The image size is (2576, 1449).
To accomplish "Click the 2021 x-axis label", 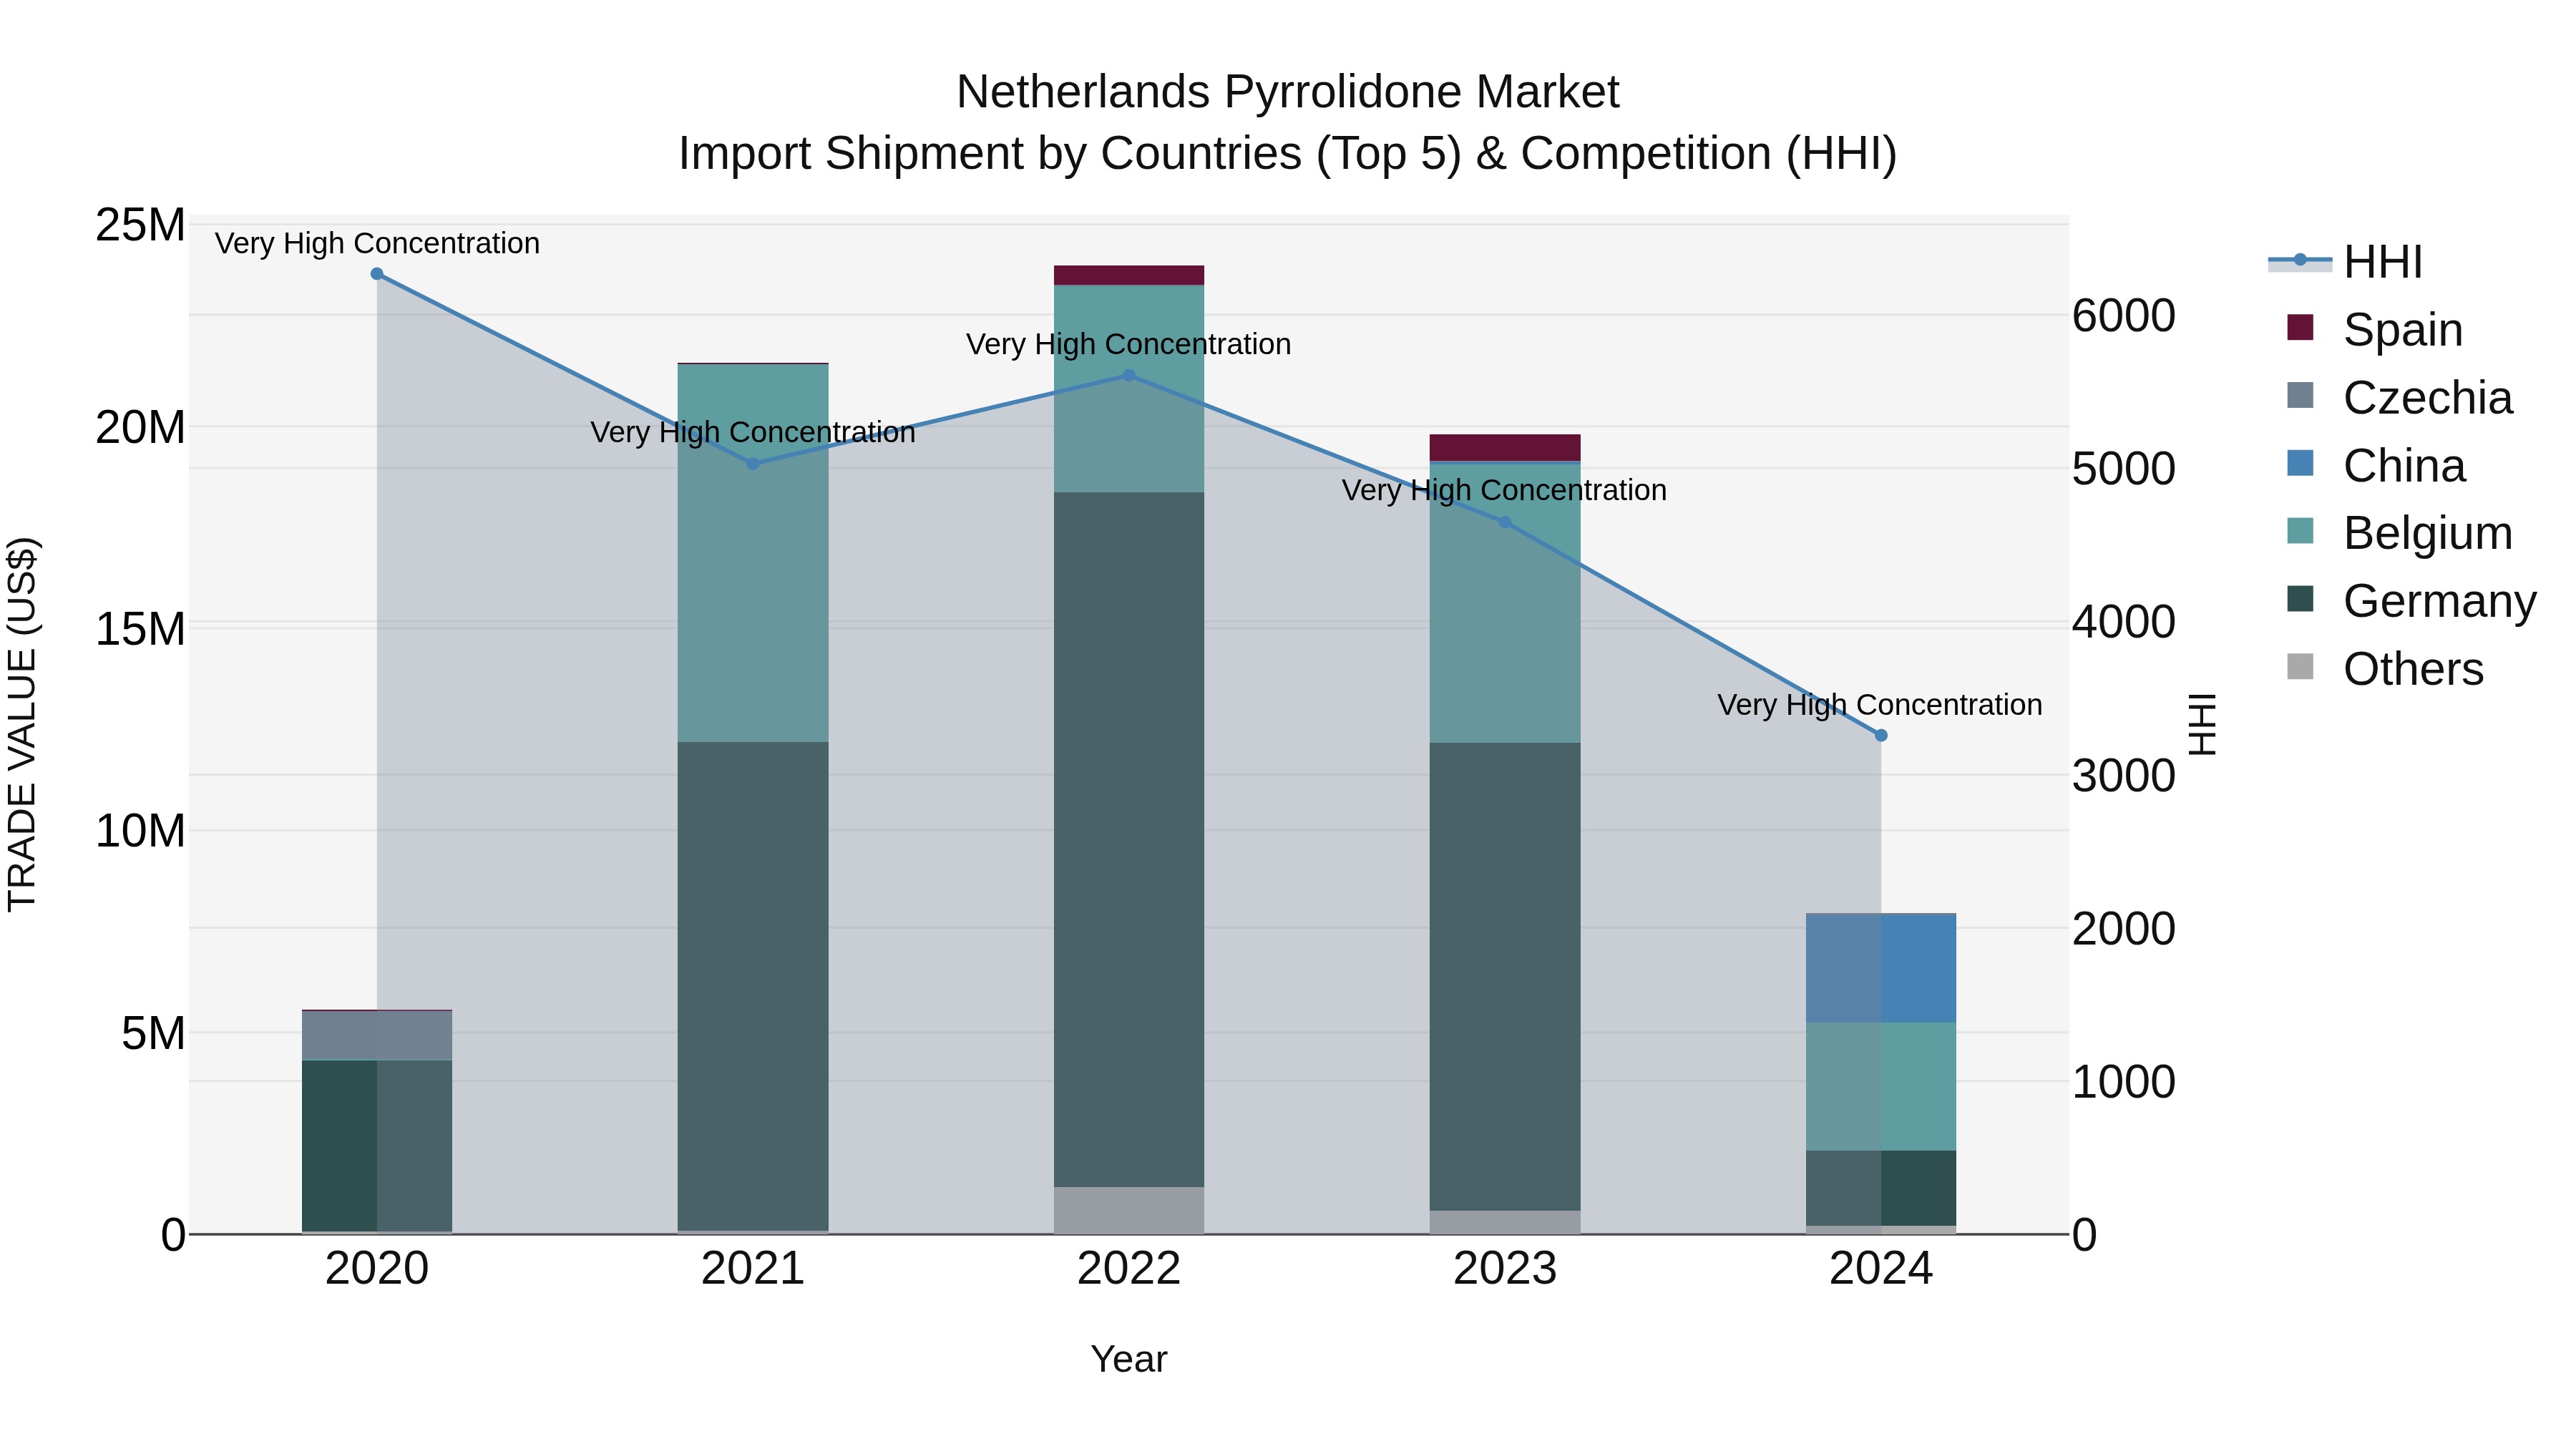I will pyautogui.click(x=753, y=1269).
